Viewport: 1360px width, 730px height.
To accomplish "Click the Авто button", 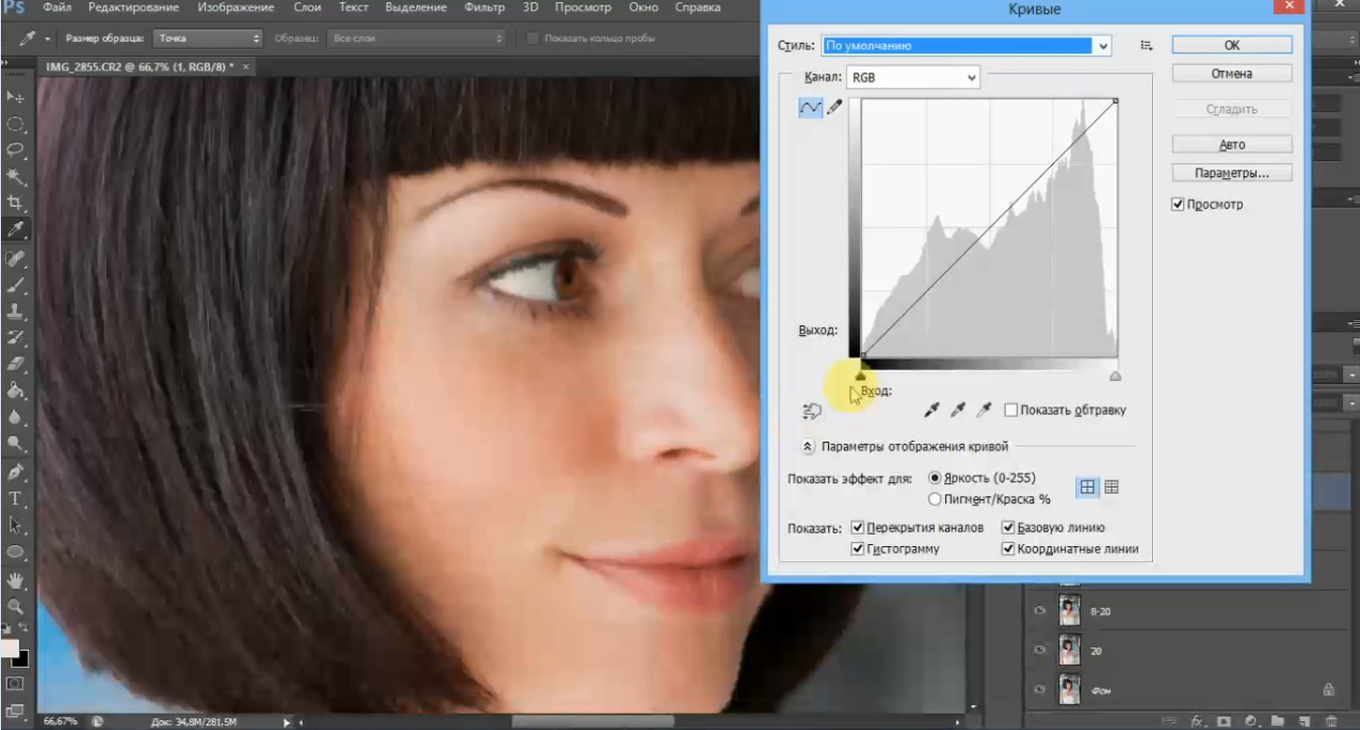I will [1231, 145].
